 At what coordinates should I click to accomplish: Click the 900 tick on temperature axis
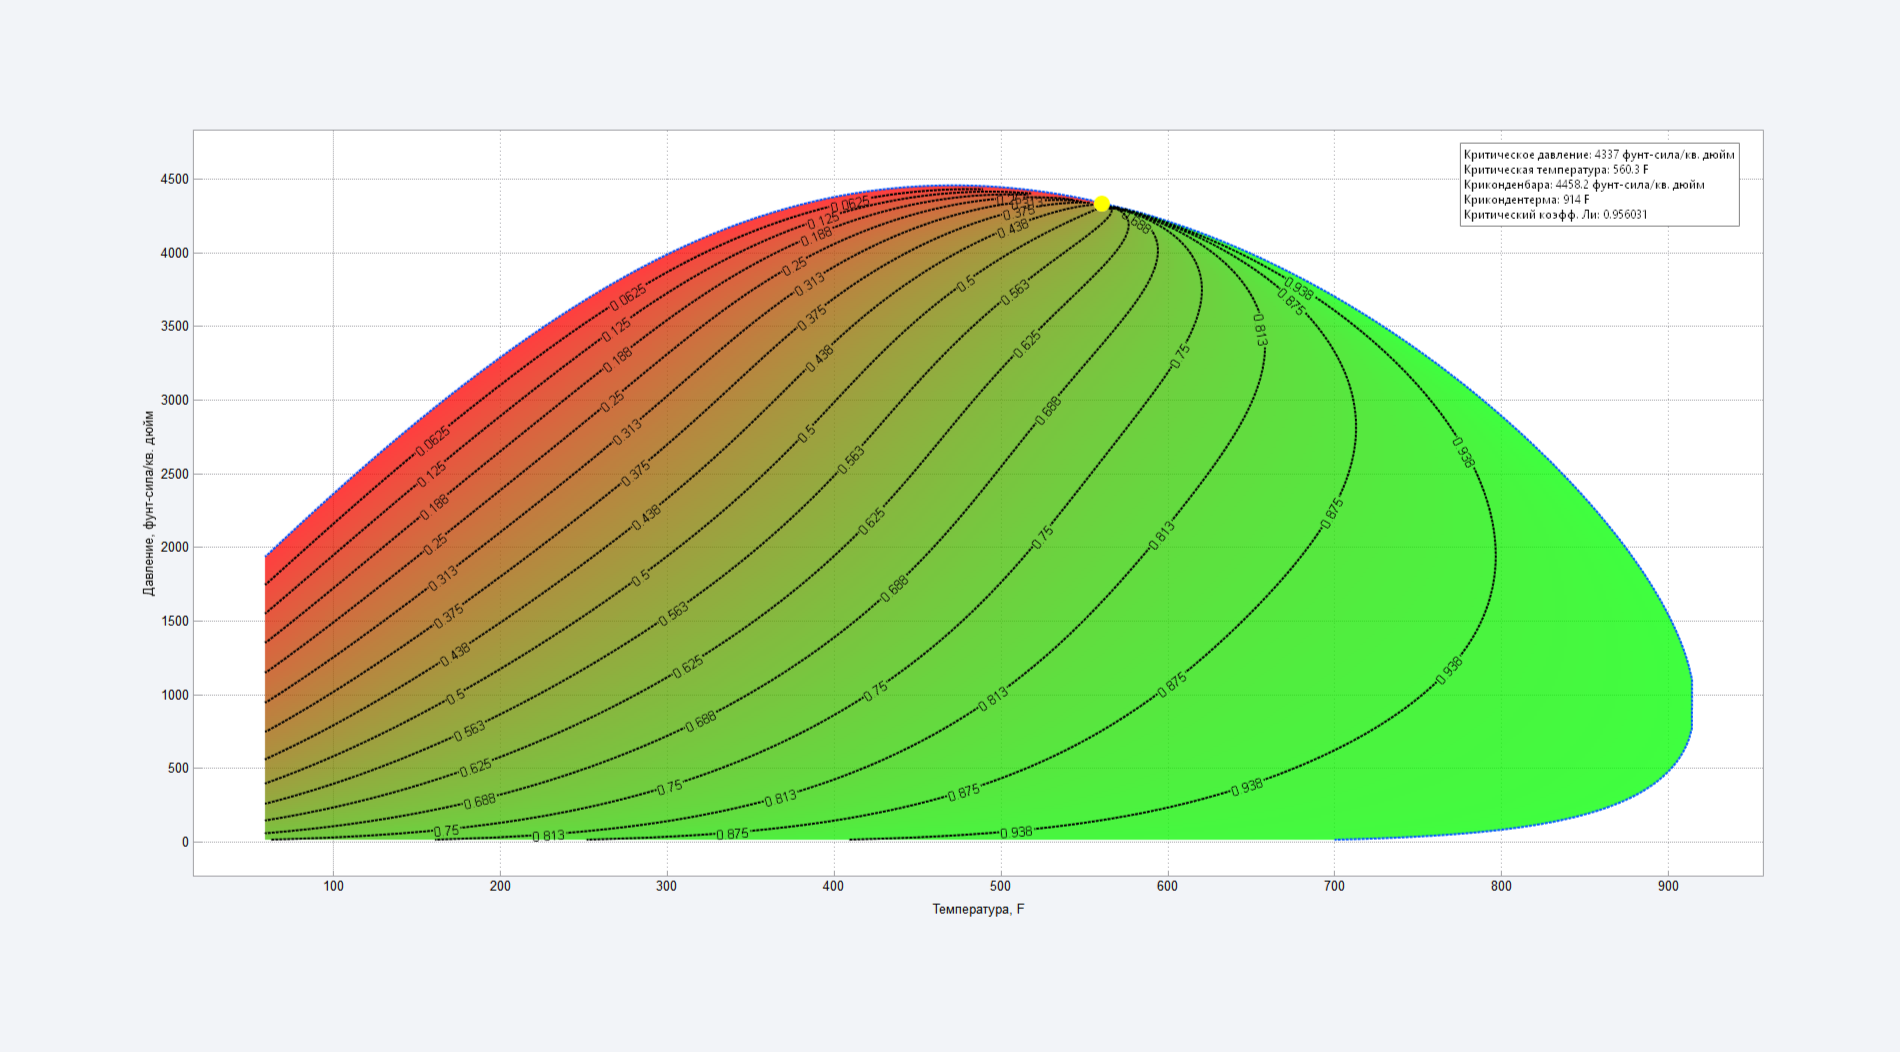(x=1668, y=886)
